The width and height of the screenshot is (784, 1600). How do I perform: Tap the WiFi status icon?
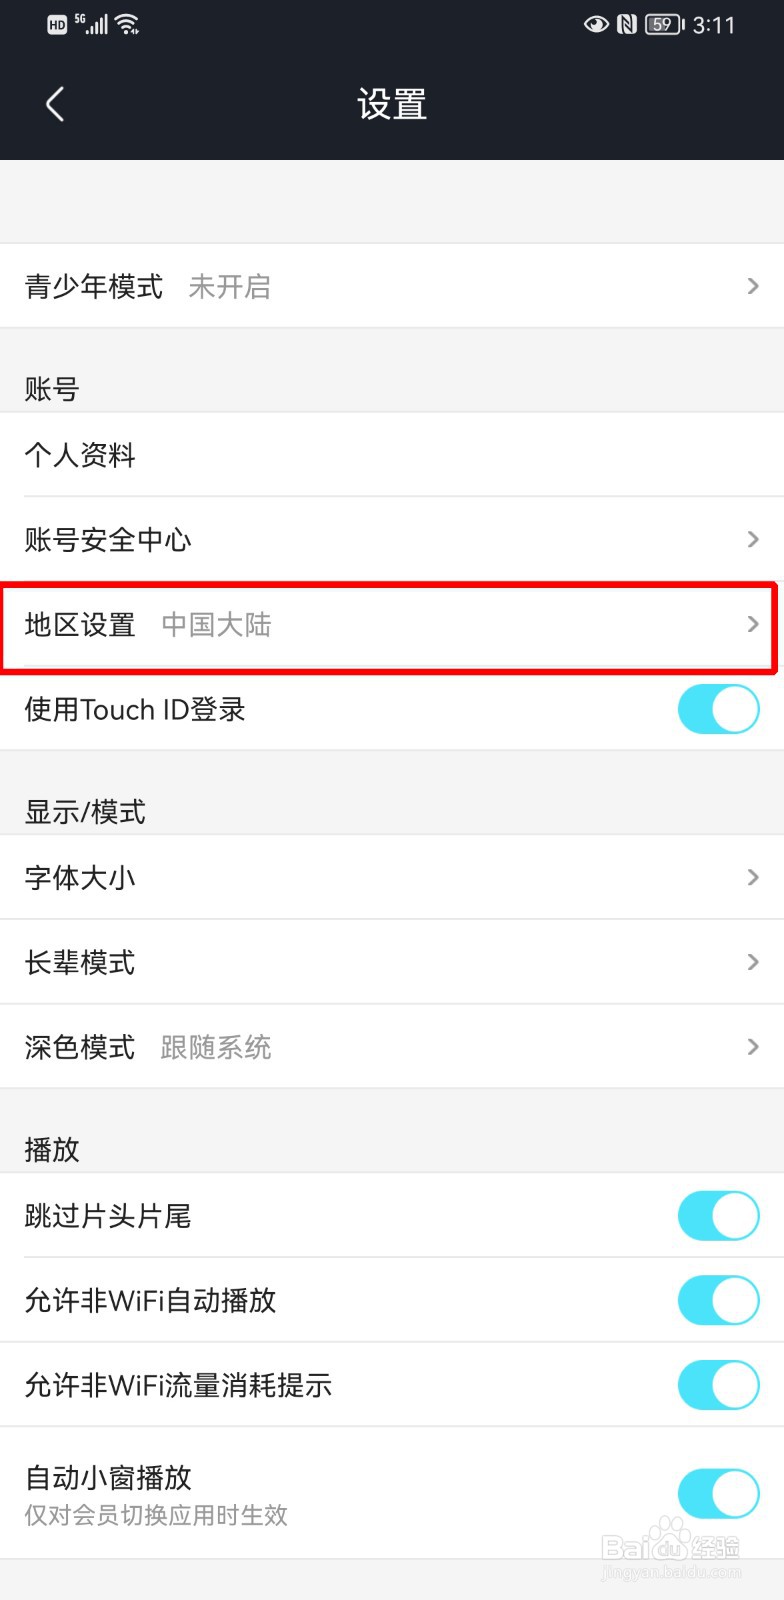pos(127,25)
